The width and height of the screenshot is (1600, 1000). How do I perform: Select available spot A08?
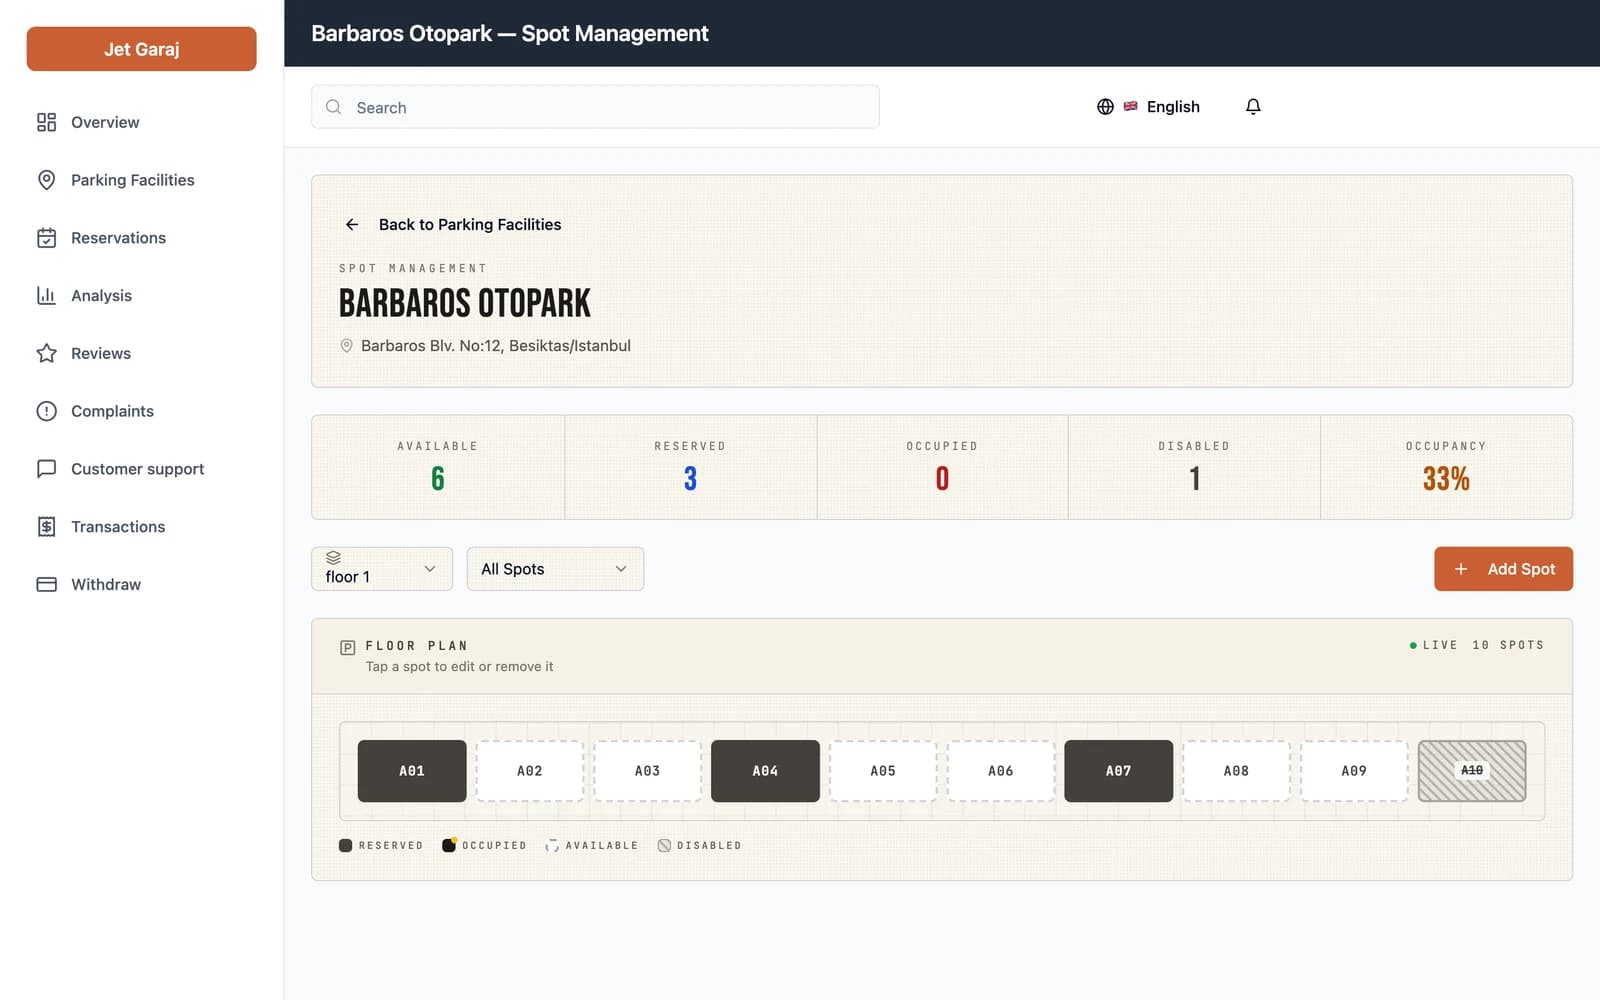point(1236,771)
